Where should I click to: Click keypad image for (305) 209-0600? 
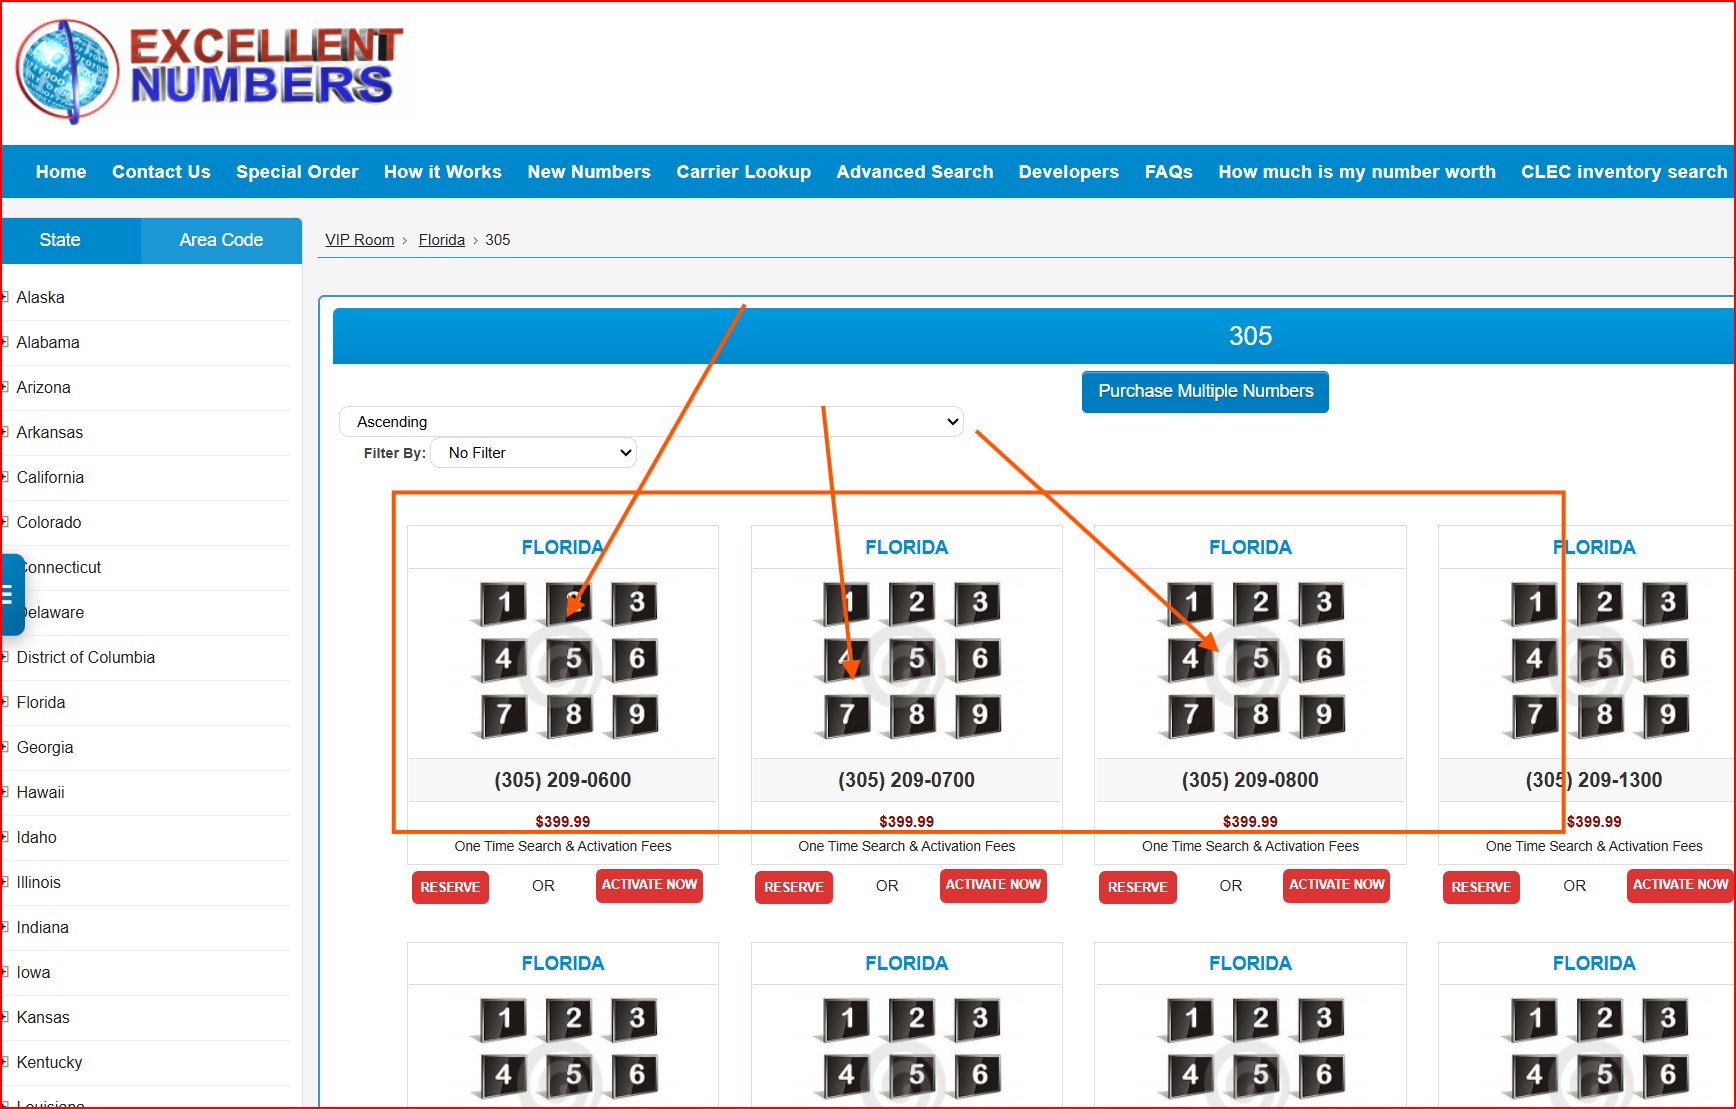tap(563, 660)
